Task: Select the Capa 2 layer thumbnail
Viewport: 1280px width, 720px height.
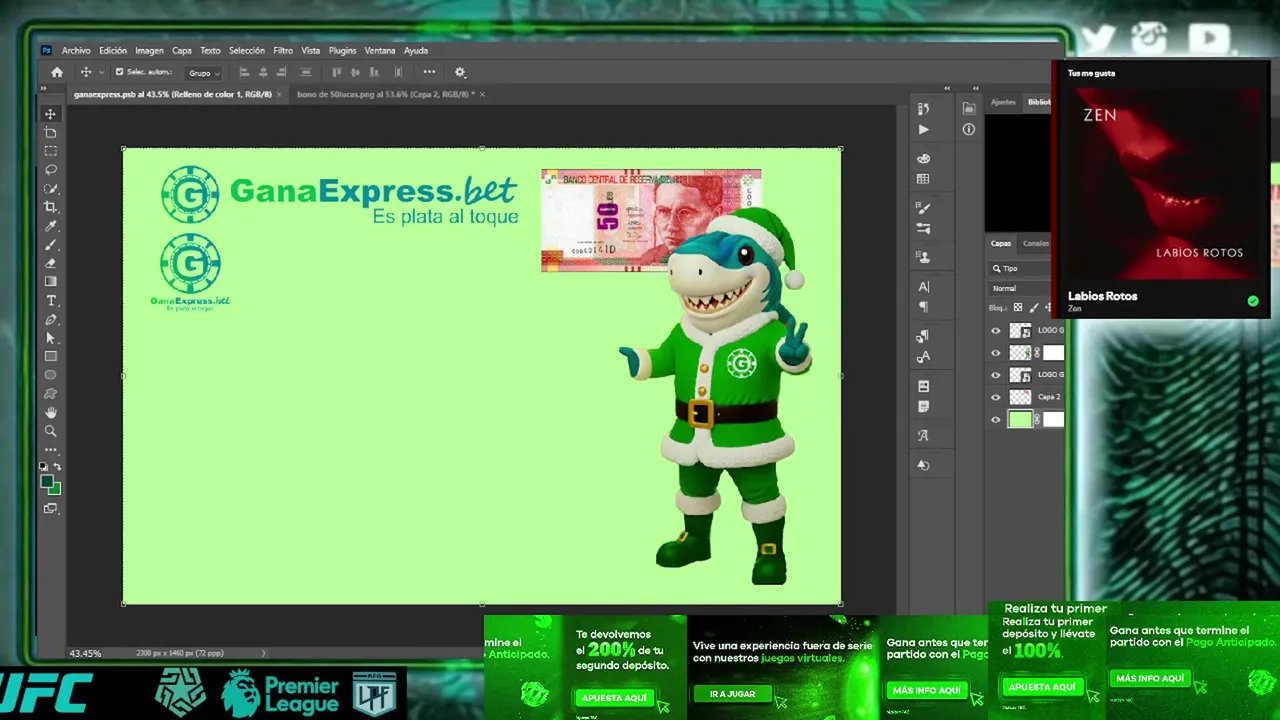Action: (x=1020, y=397)
